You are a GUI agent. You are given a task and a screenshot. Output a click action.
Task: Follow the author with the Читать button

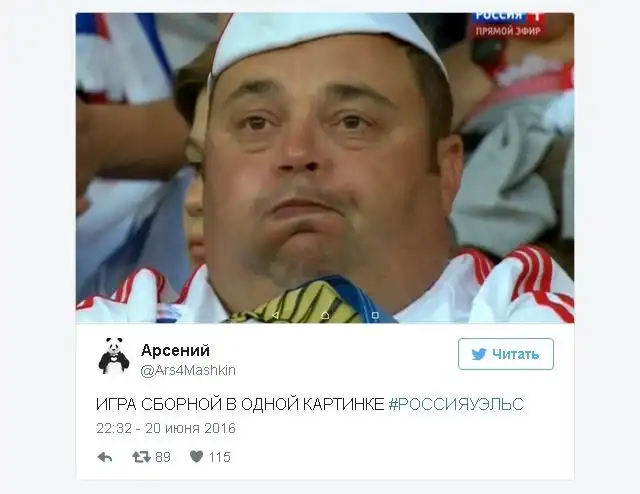(506, 354)
